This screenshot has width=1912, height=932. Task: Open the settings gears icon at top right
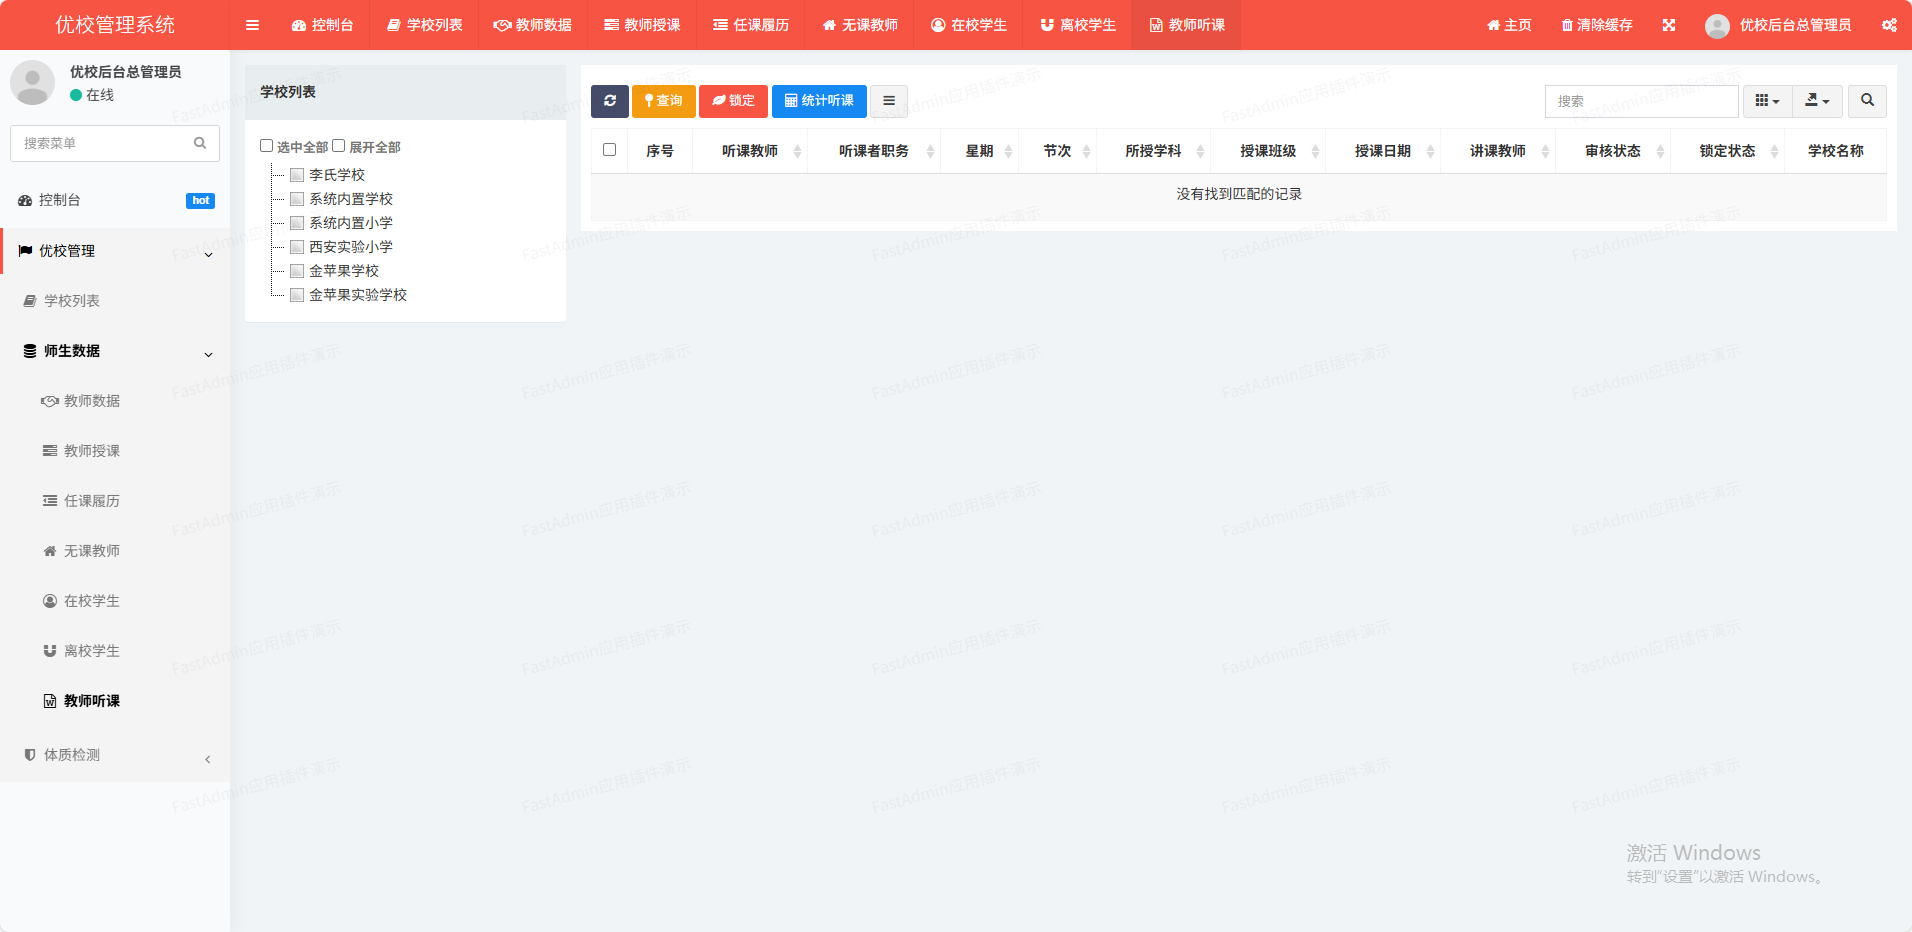click(x=1889, y=25)
